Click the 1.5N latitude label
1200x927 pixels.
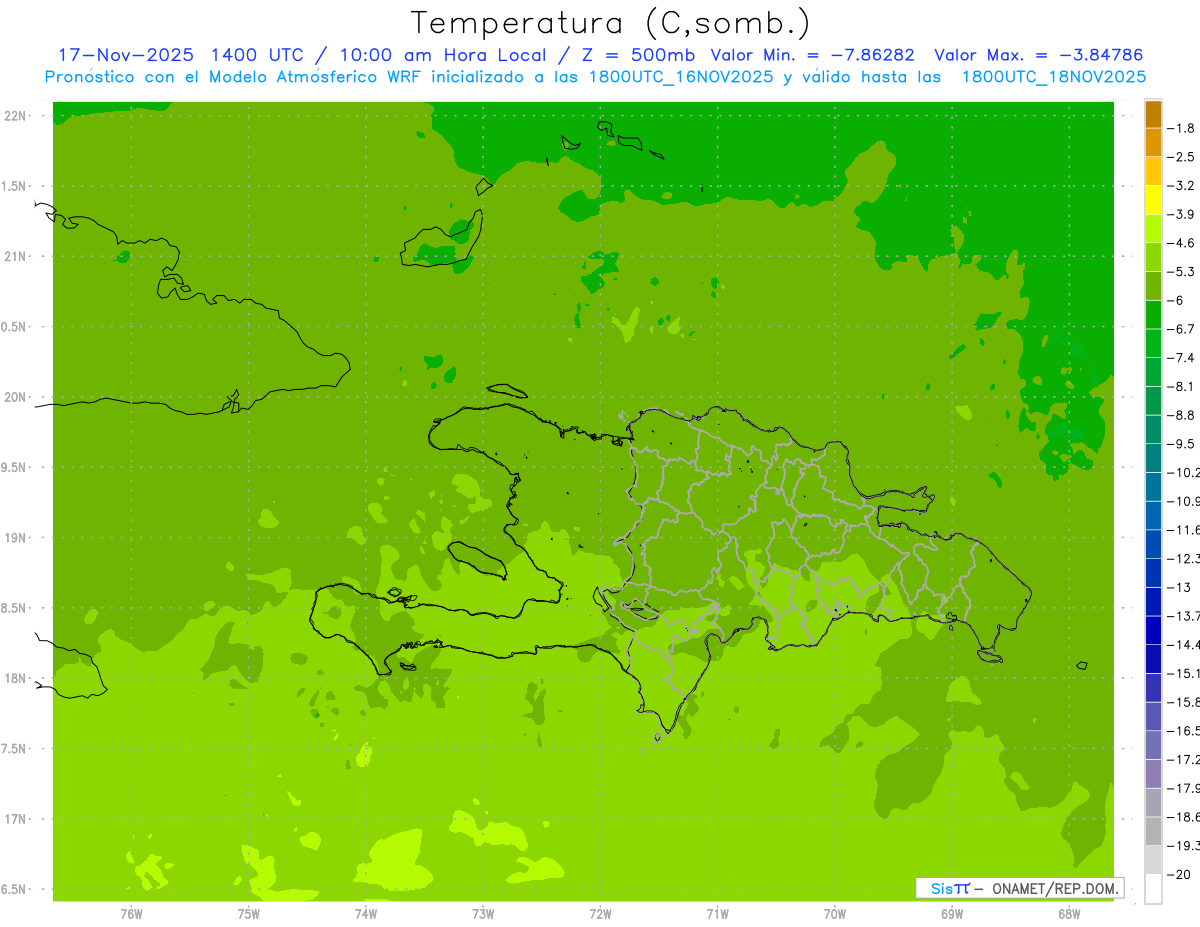15,186
